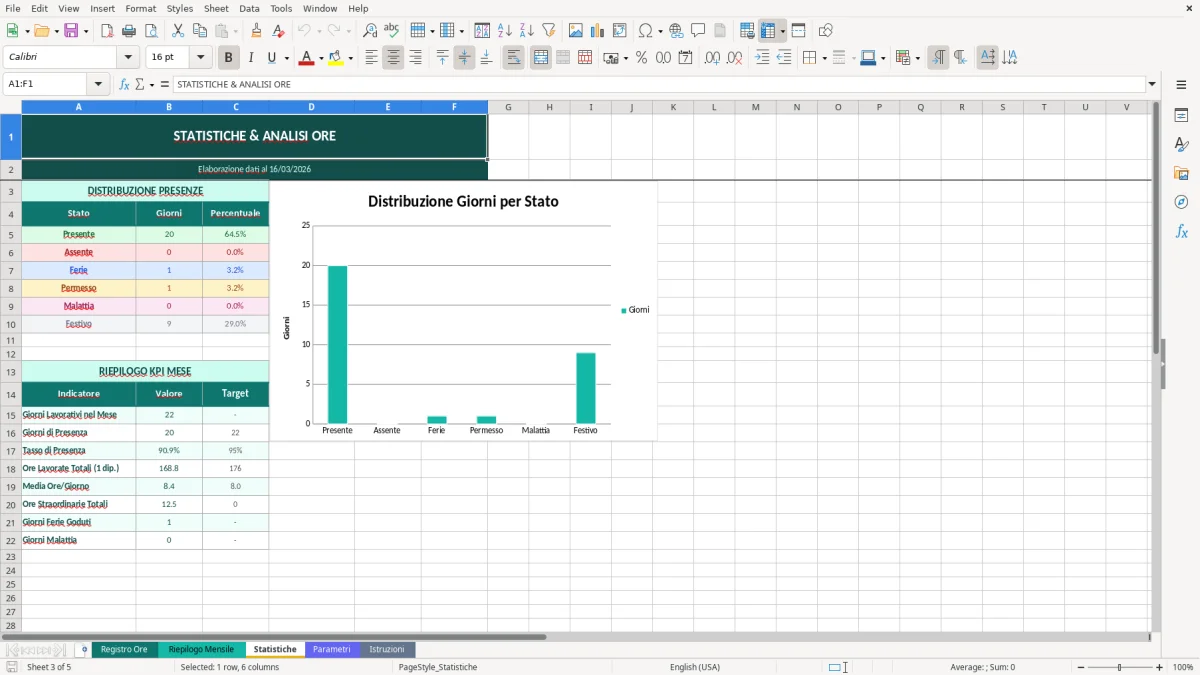Toggle Underline formatting
Screen dimensions: 1200x675
(x=272, y=58)
